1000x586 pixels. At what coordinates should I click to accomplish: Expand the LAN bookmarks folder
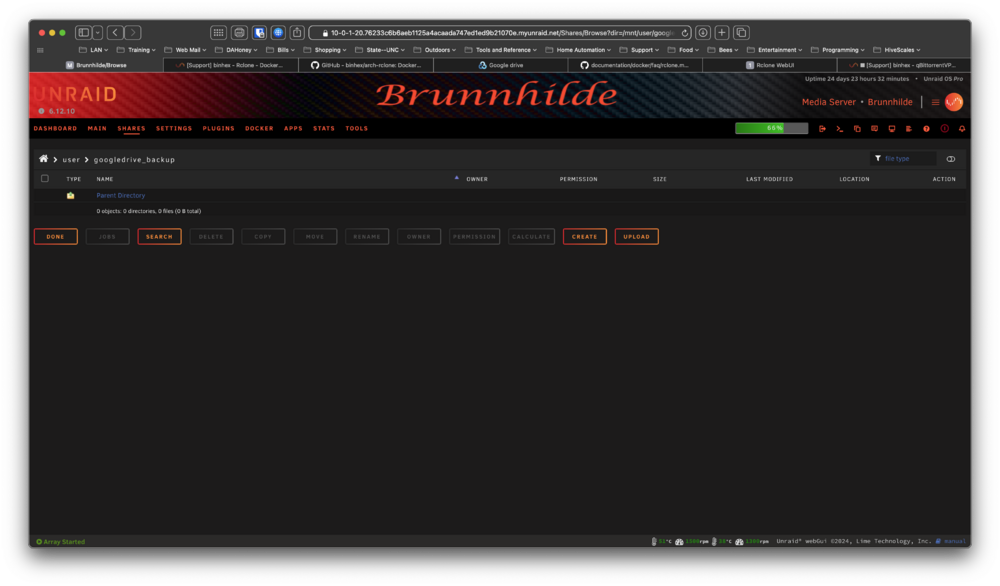pos(93,50)
